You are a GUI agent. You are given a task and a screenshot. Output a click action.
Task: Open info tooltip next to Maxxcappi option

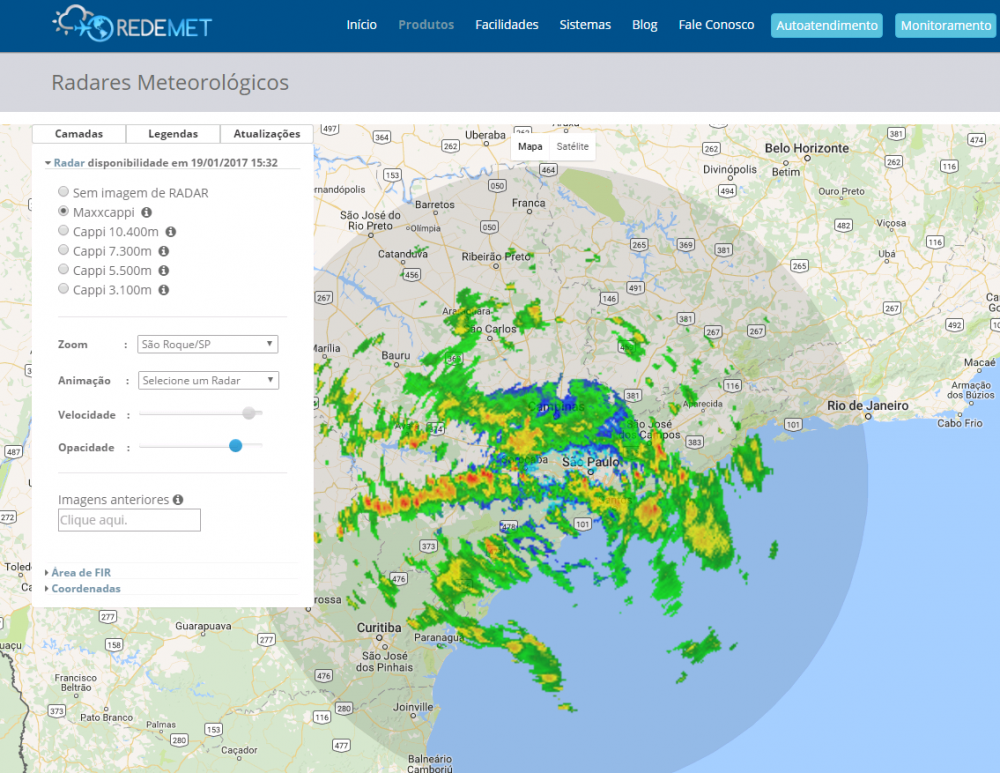[x=145, y=212]
